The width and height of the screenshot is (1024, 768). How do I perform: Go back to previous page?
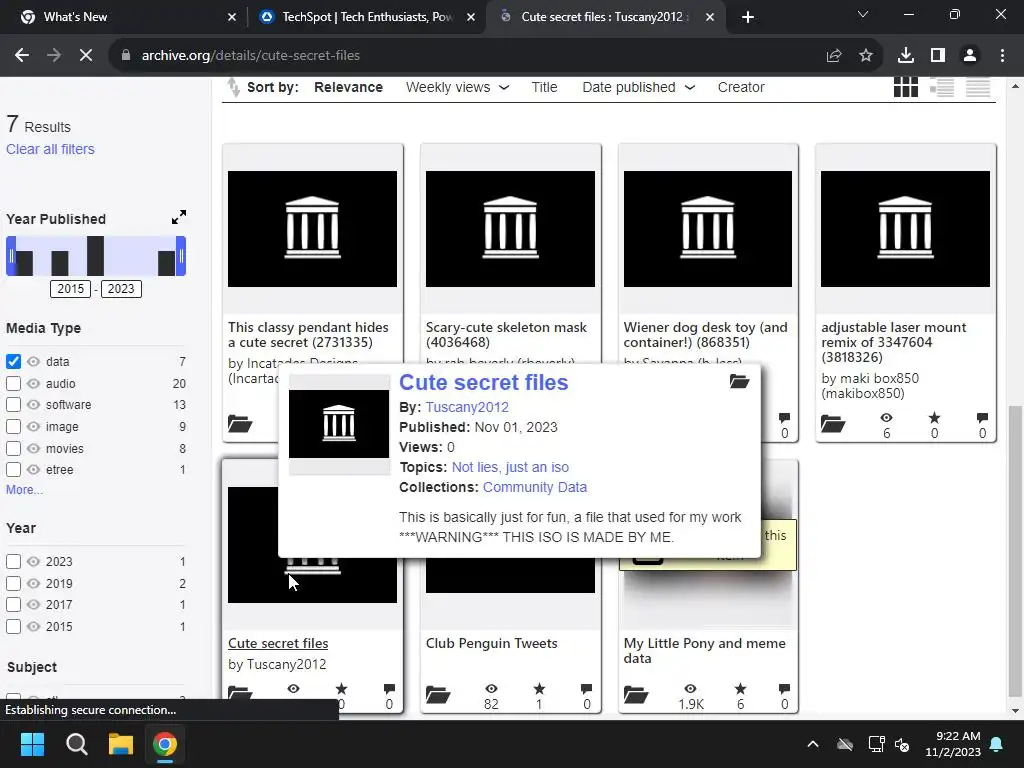click(x=22, y=56)
